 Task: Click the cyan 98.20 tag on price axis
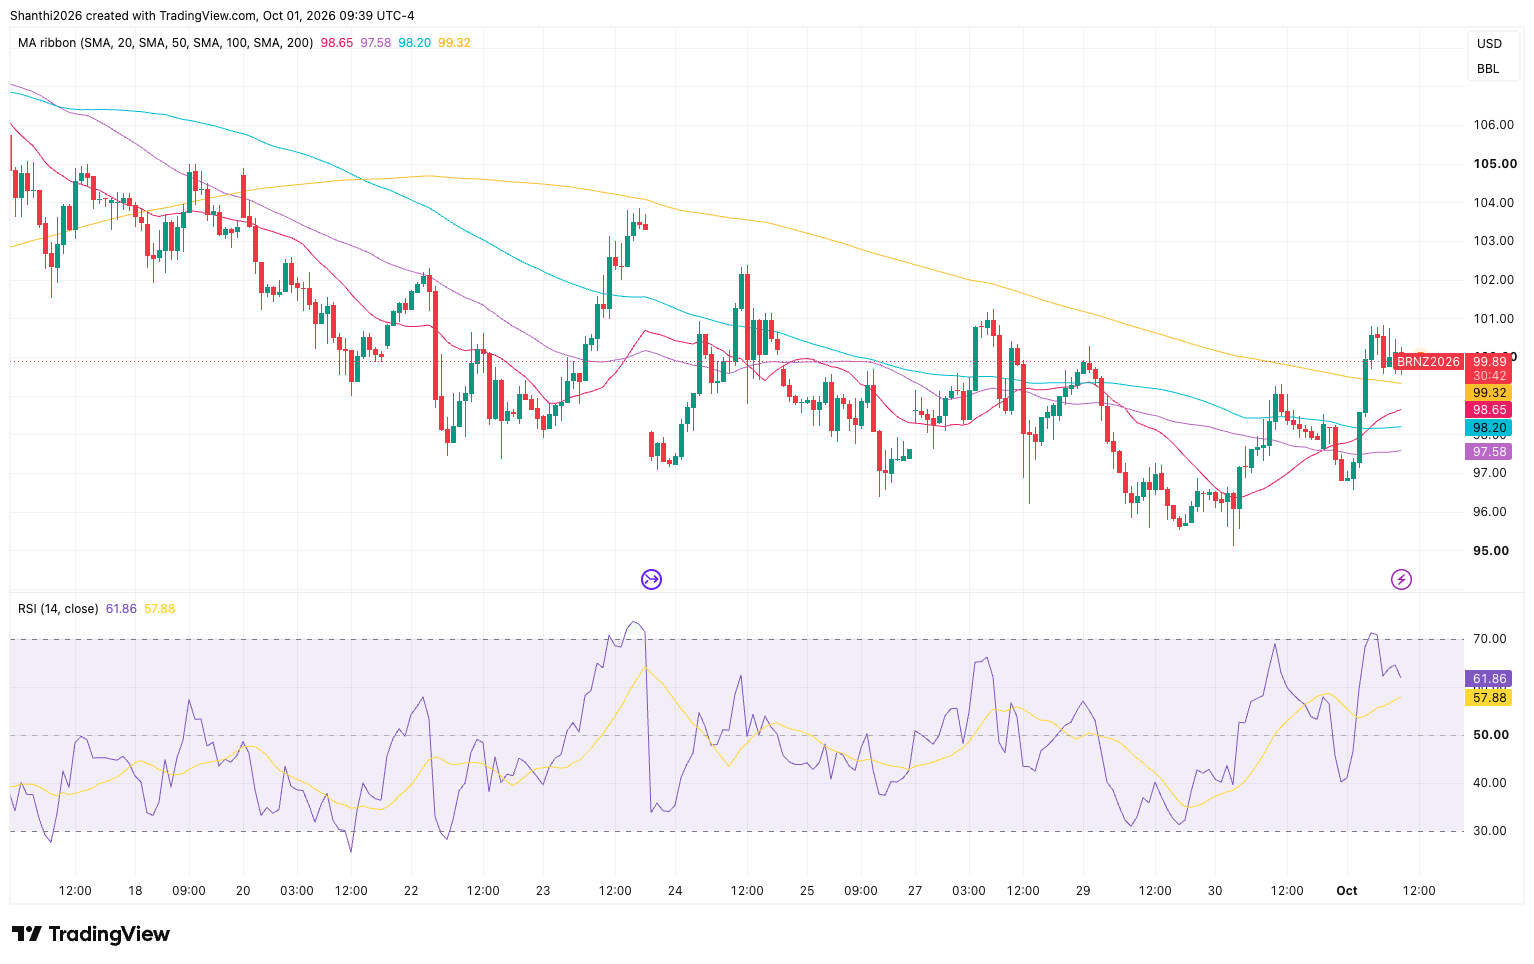(1490, 427)
